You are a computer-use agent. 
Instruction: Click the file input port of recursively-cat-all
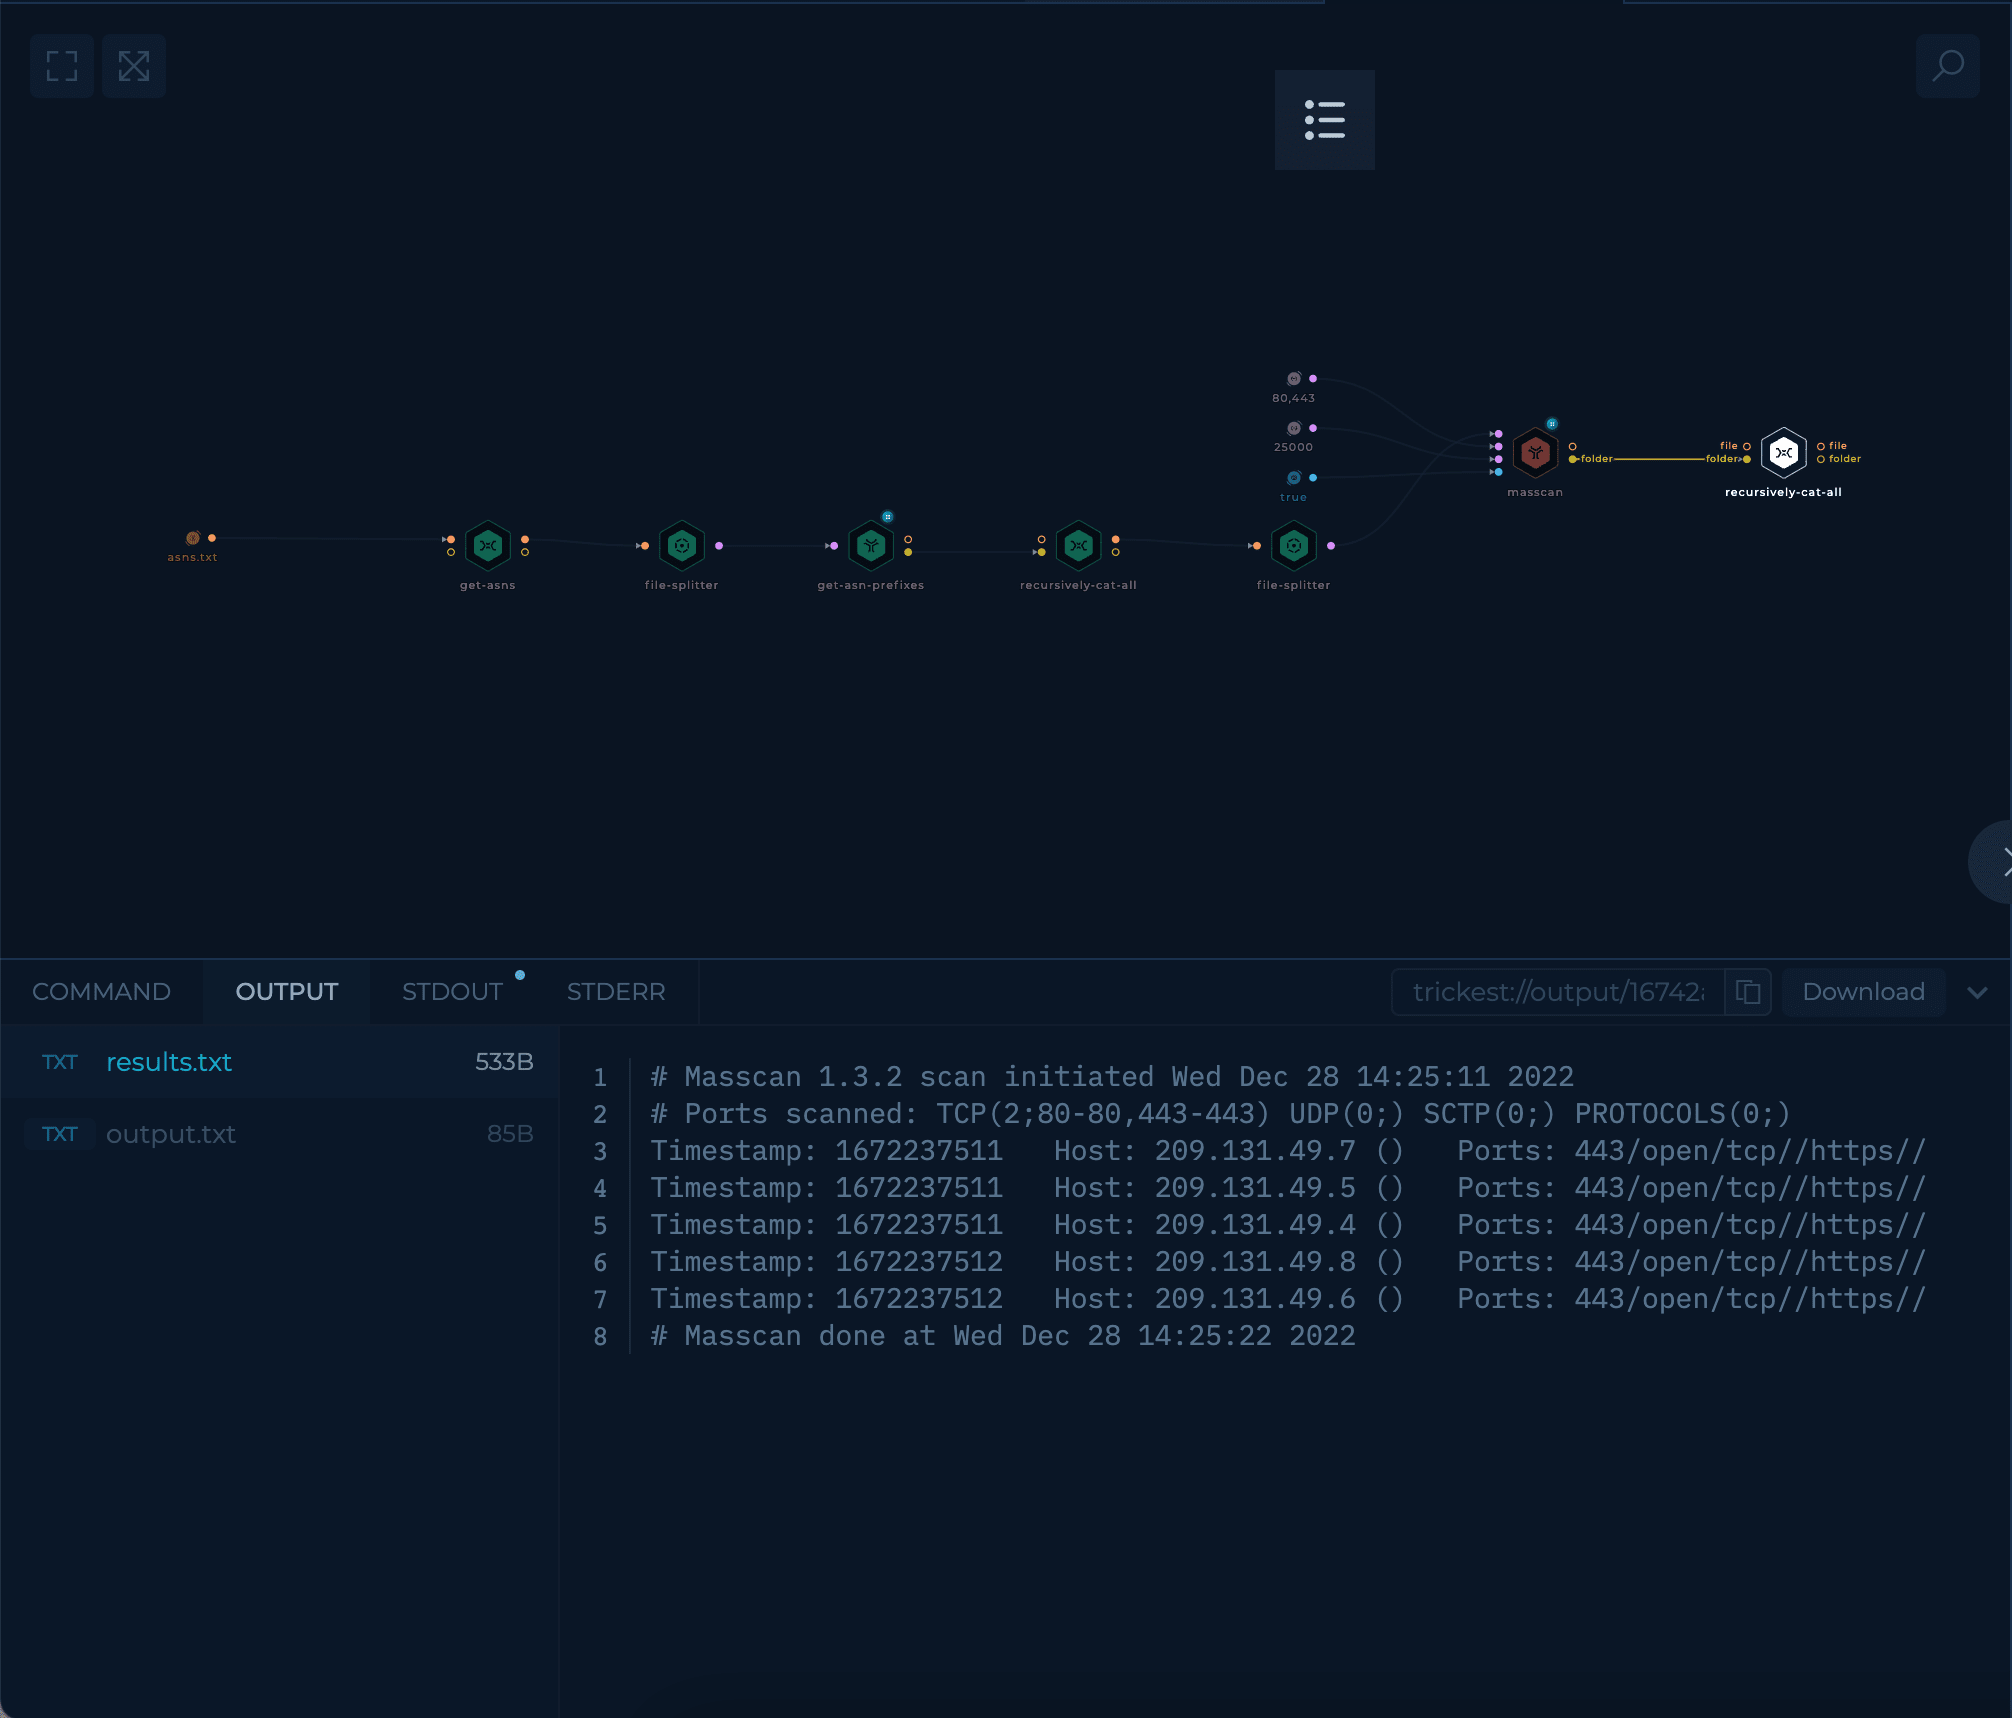[x=1747, y=446]
